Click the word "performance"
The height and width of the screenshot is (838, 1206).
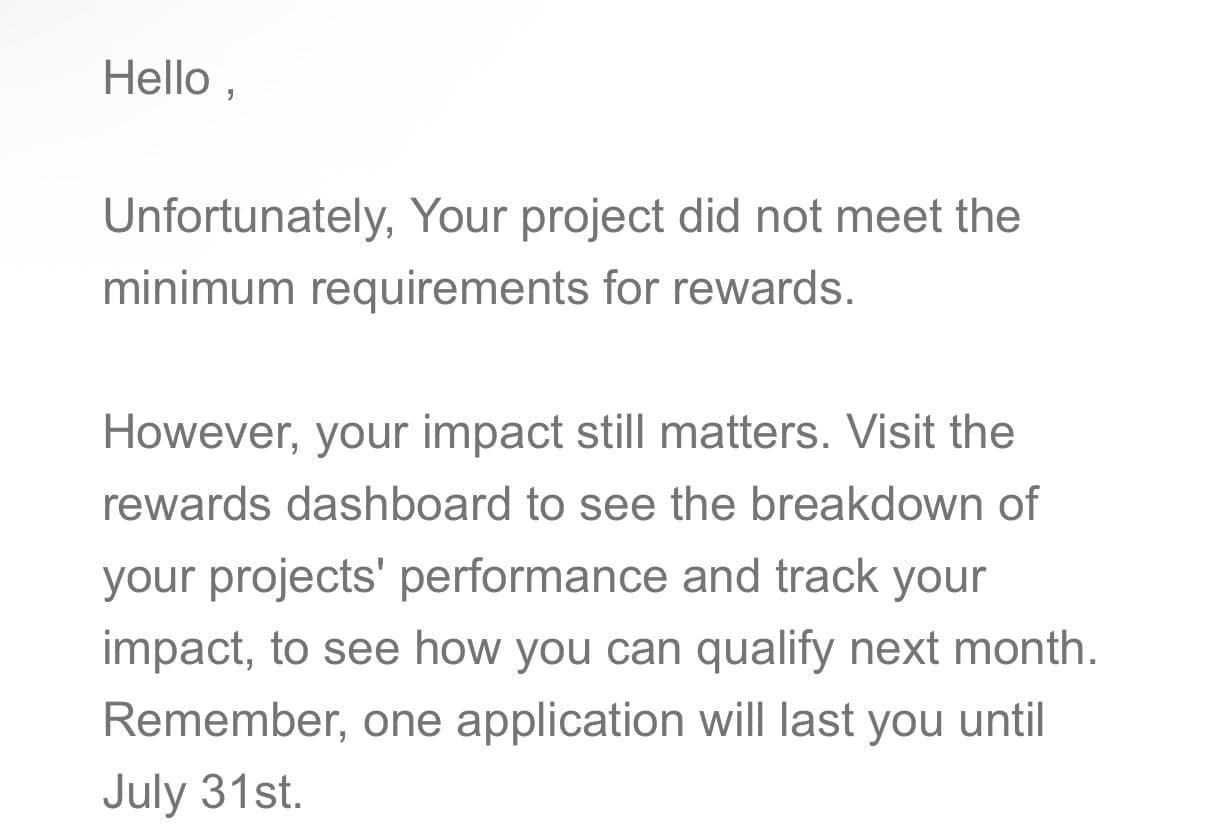point(533,577)
